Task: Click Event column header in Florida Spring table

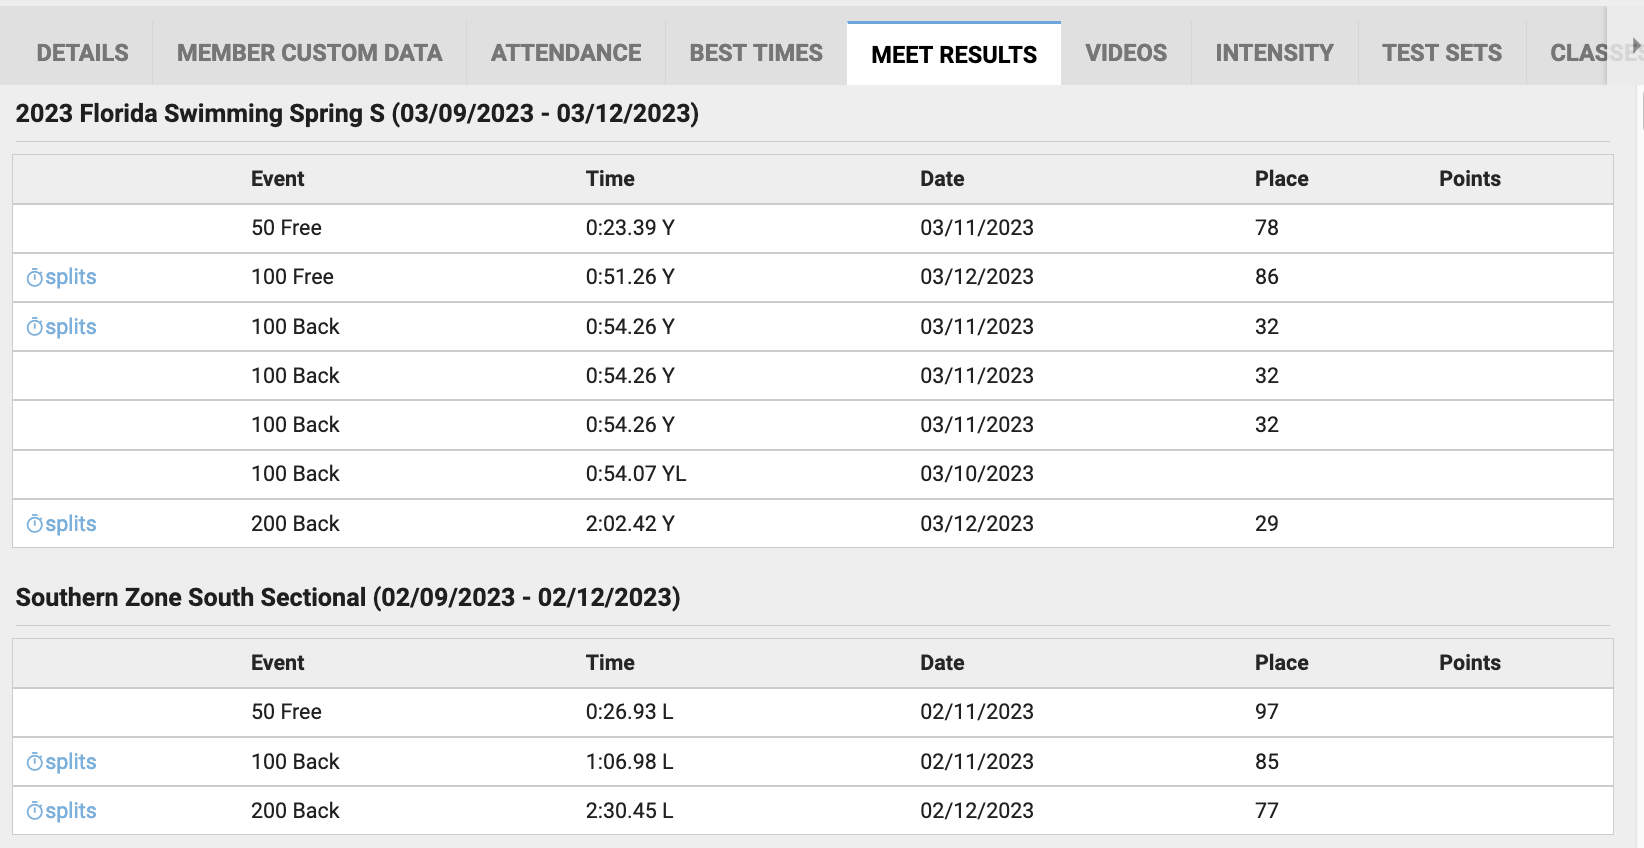Action: [x=277, y=179]
